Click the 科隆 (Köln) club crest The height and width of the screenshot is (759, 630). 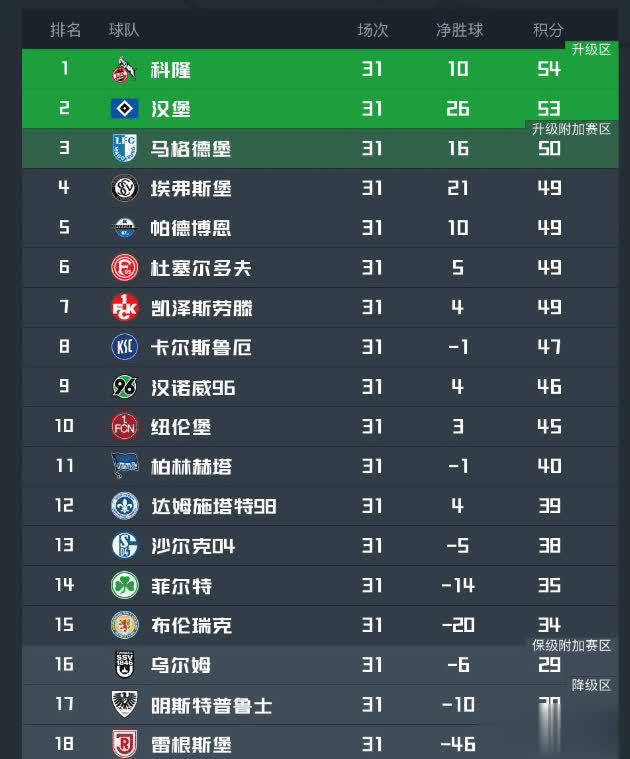point(124,70)
